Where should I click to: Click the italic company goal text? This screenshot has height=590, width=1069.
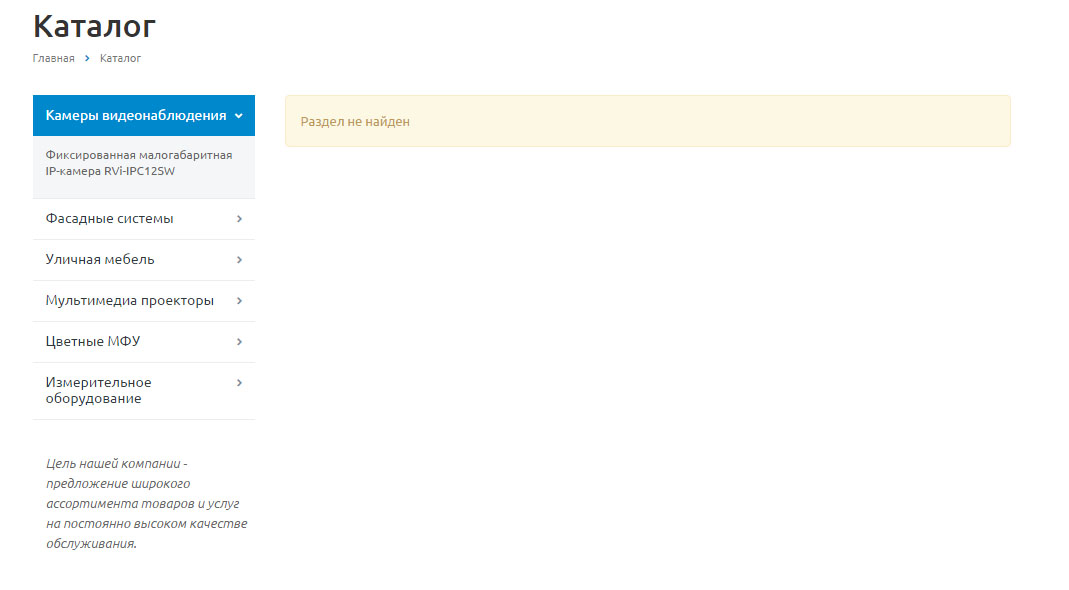point(146,503)
